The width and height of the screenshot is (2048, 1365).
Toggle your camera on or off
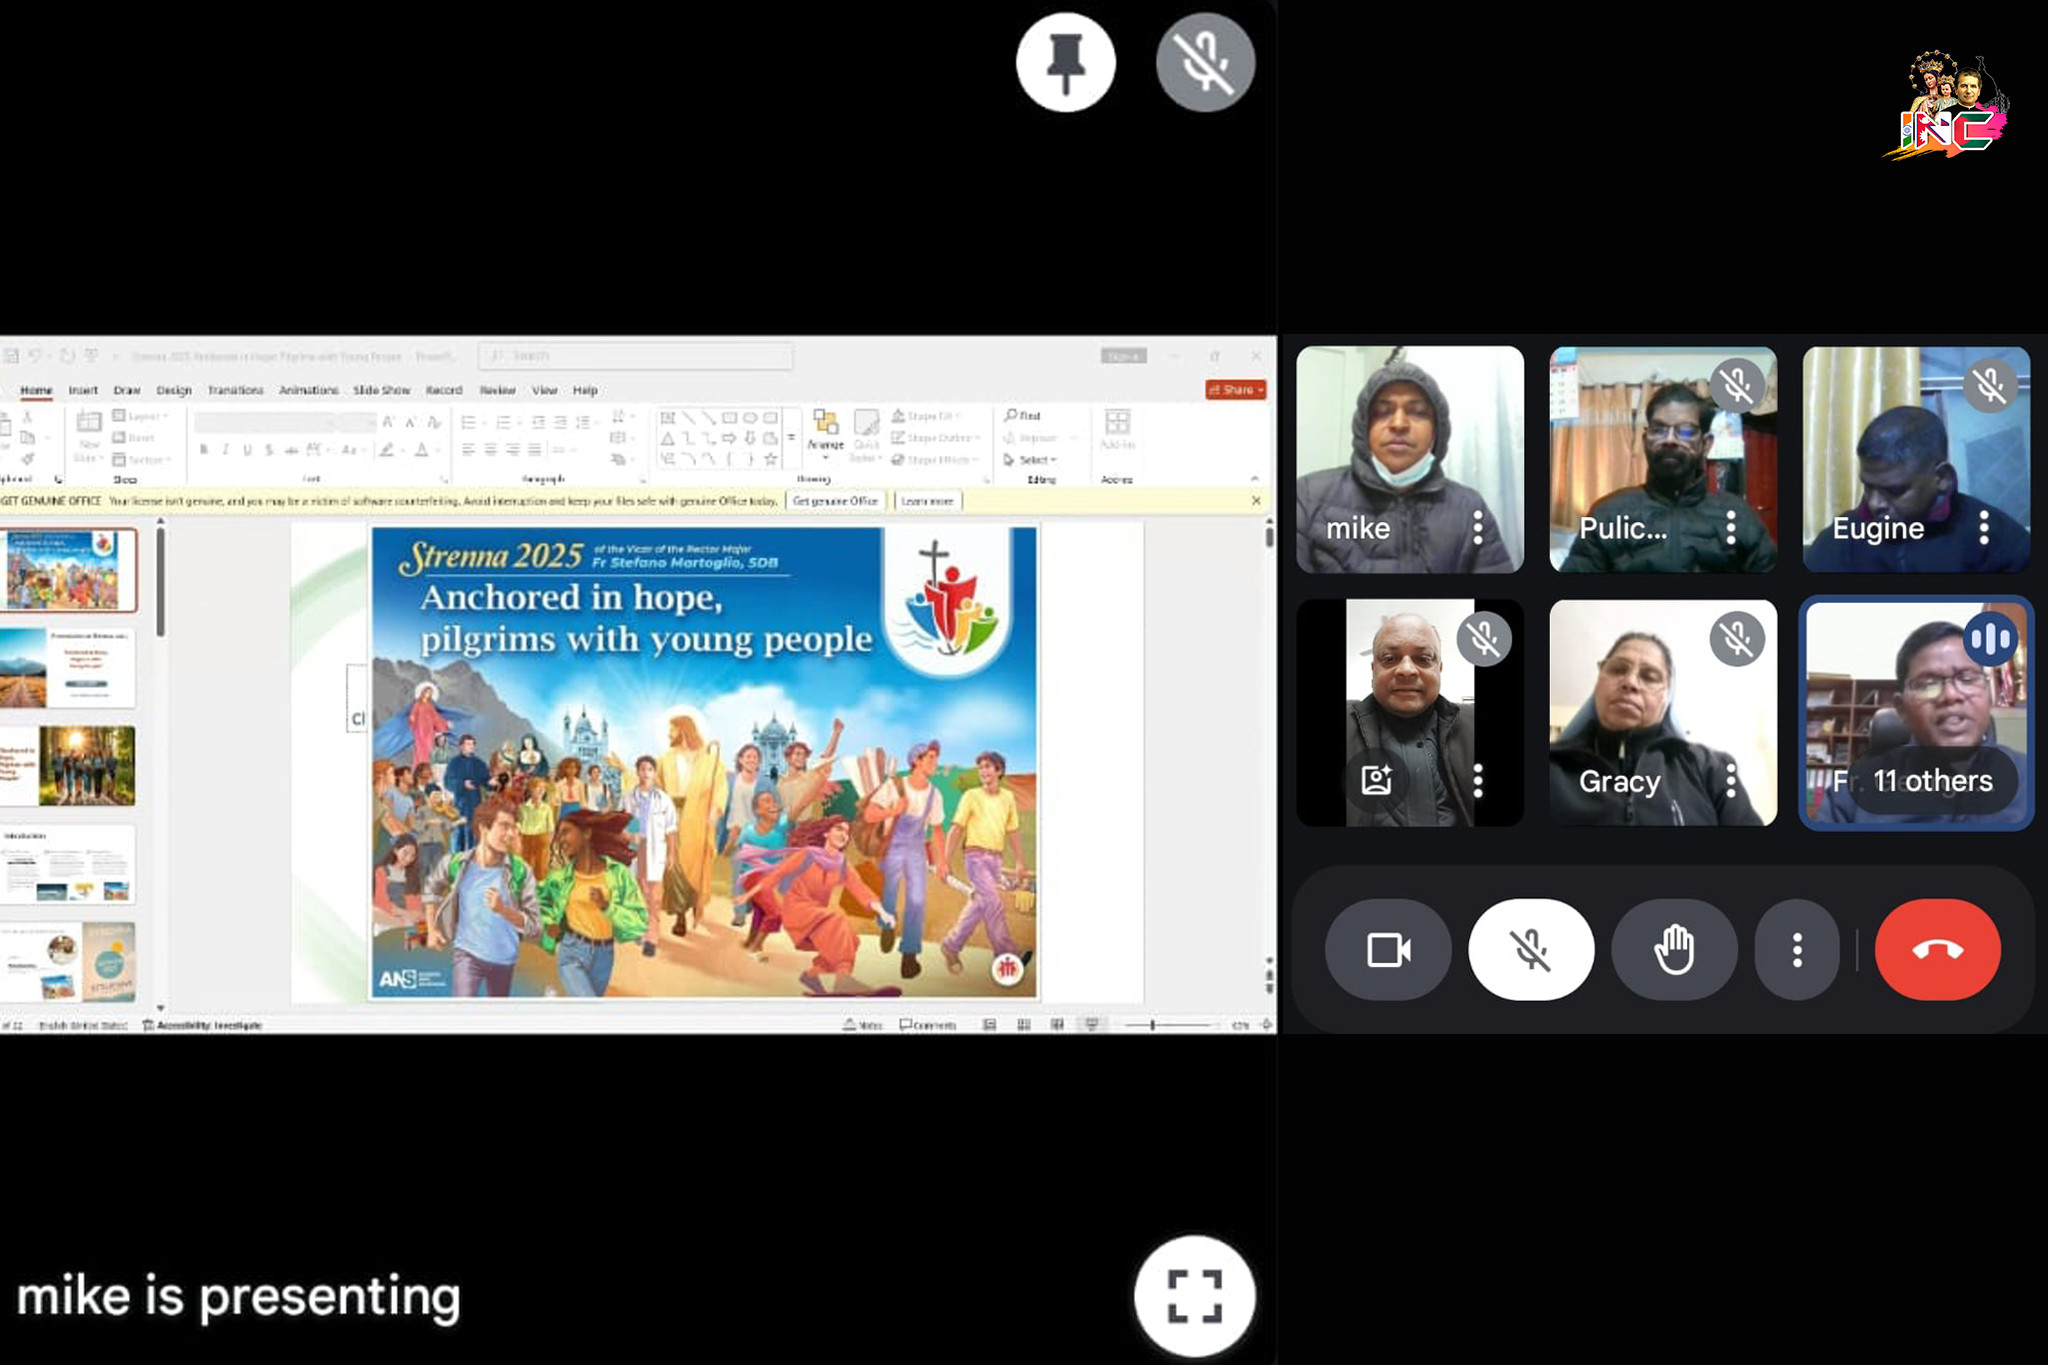1388,949
